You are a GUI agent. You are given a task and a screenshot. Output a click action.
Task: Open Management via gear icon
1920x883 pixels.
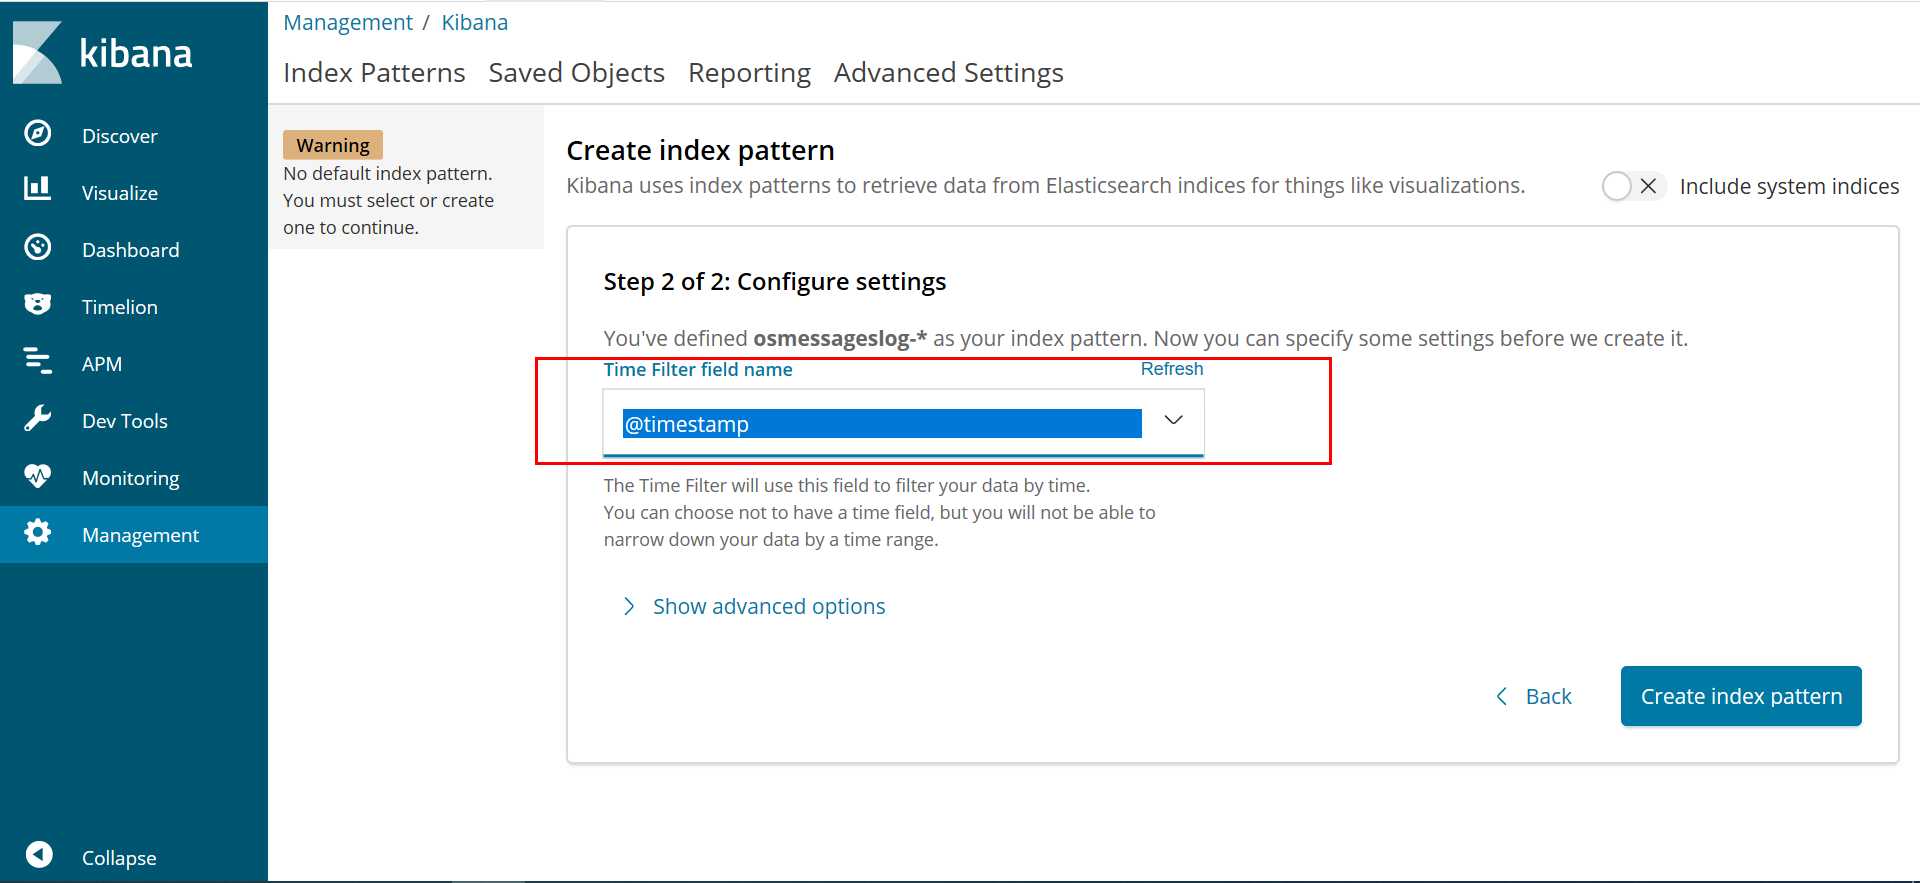pos(38,532)
